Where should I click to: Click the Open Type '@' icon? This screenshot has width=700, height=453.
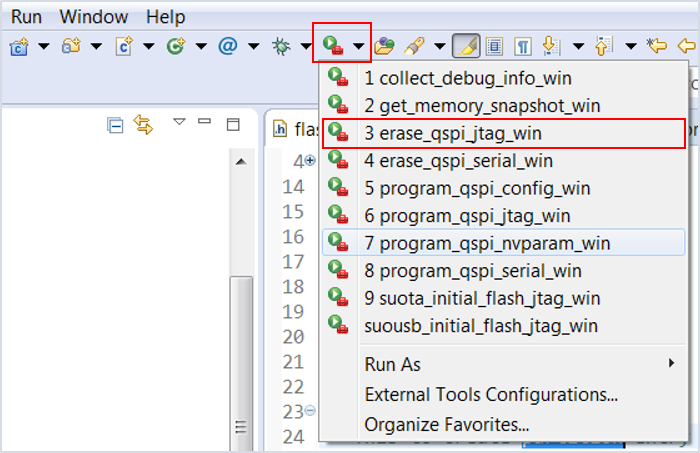click(x=227, y=46)
